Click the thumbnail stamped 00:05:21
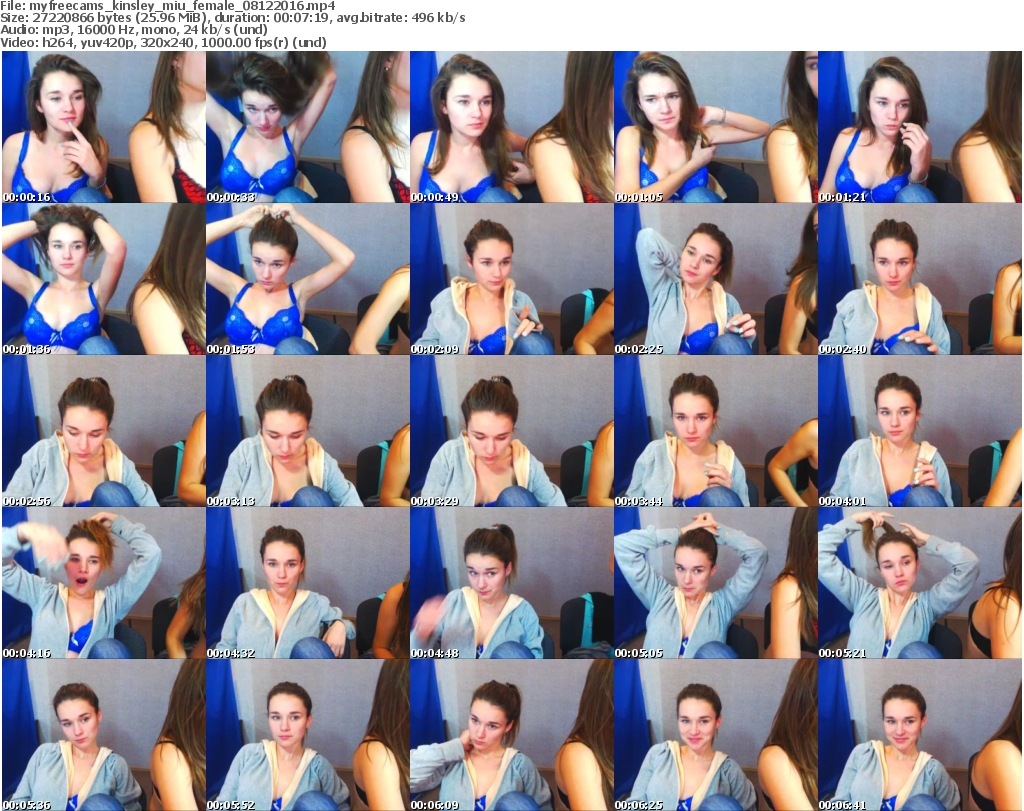 click(920, 583)
